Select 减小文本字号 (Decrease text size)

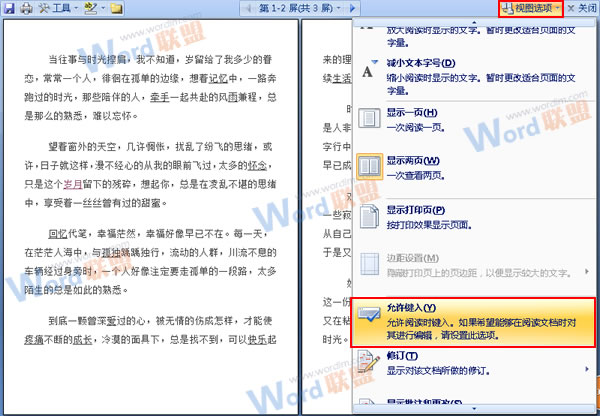pos(421,64)
